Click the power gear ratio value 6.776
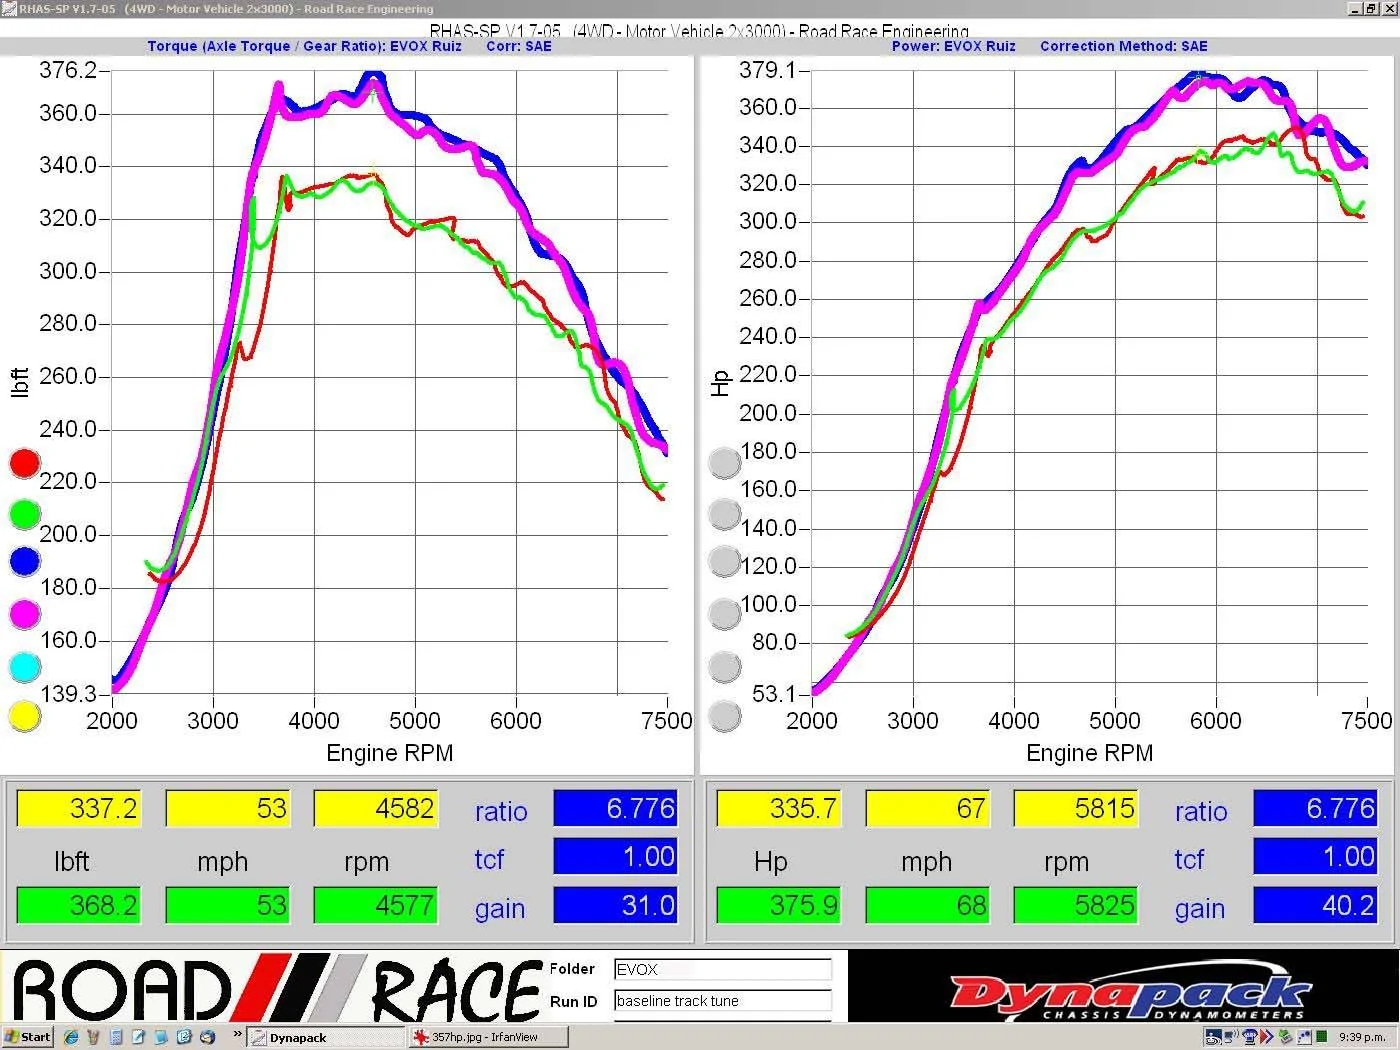This screenshot has width=1400, height=1050. (1315, 808)
